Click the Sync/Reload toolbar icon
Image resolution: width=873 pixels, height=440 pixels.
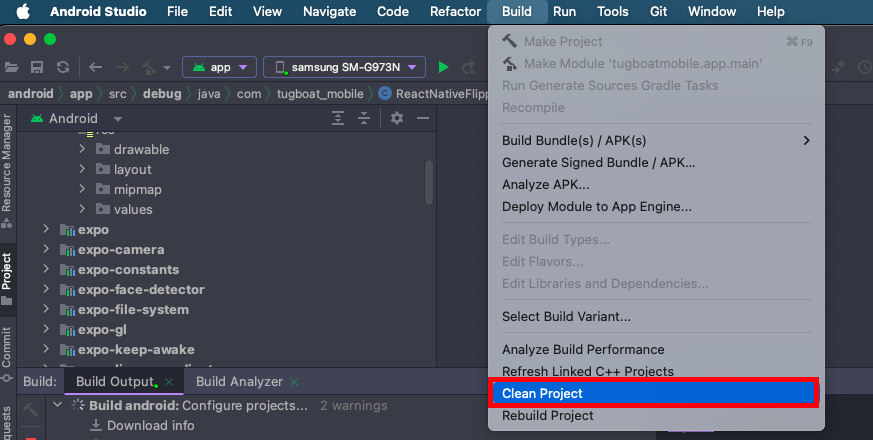[63, 67]
